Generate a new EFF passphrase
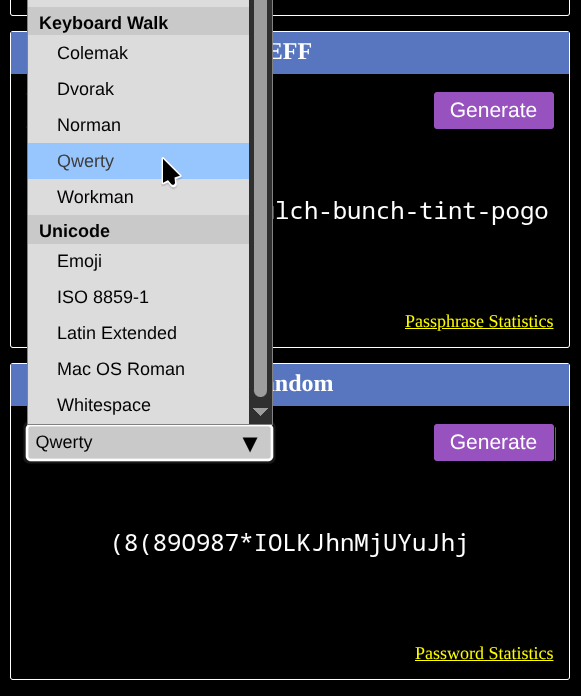Screen dimensions: 581x696 pyautogui.click(x=494, y=110)
